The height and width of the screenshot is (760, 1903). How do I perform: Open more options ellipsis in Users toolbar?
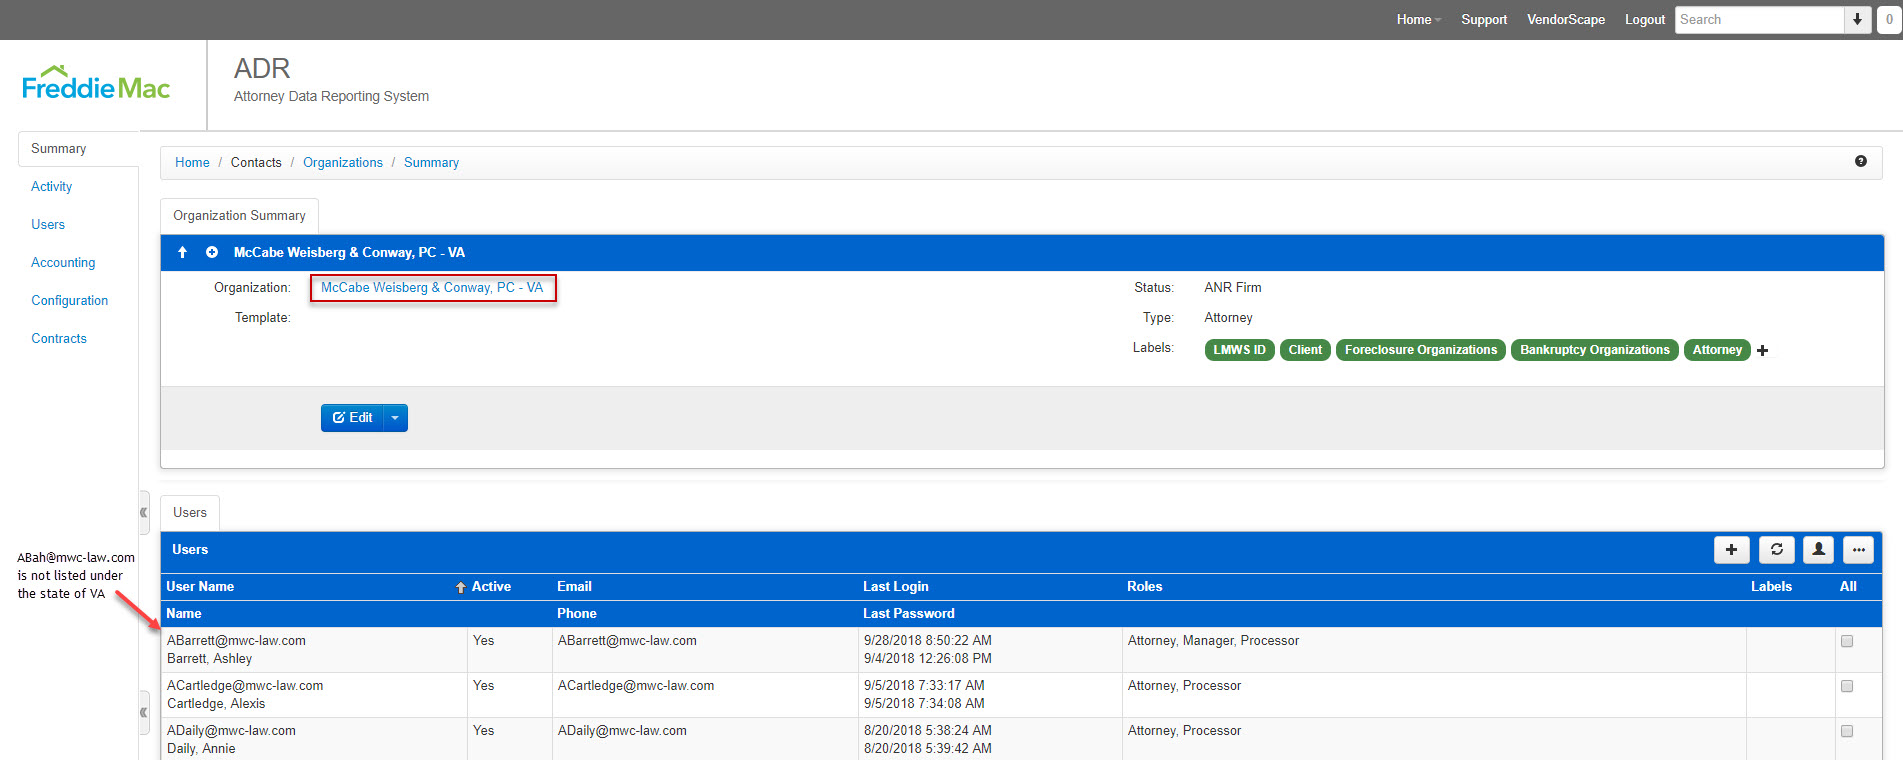[1858, 550]
